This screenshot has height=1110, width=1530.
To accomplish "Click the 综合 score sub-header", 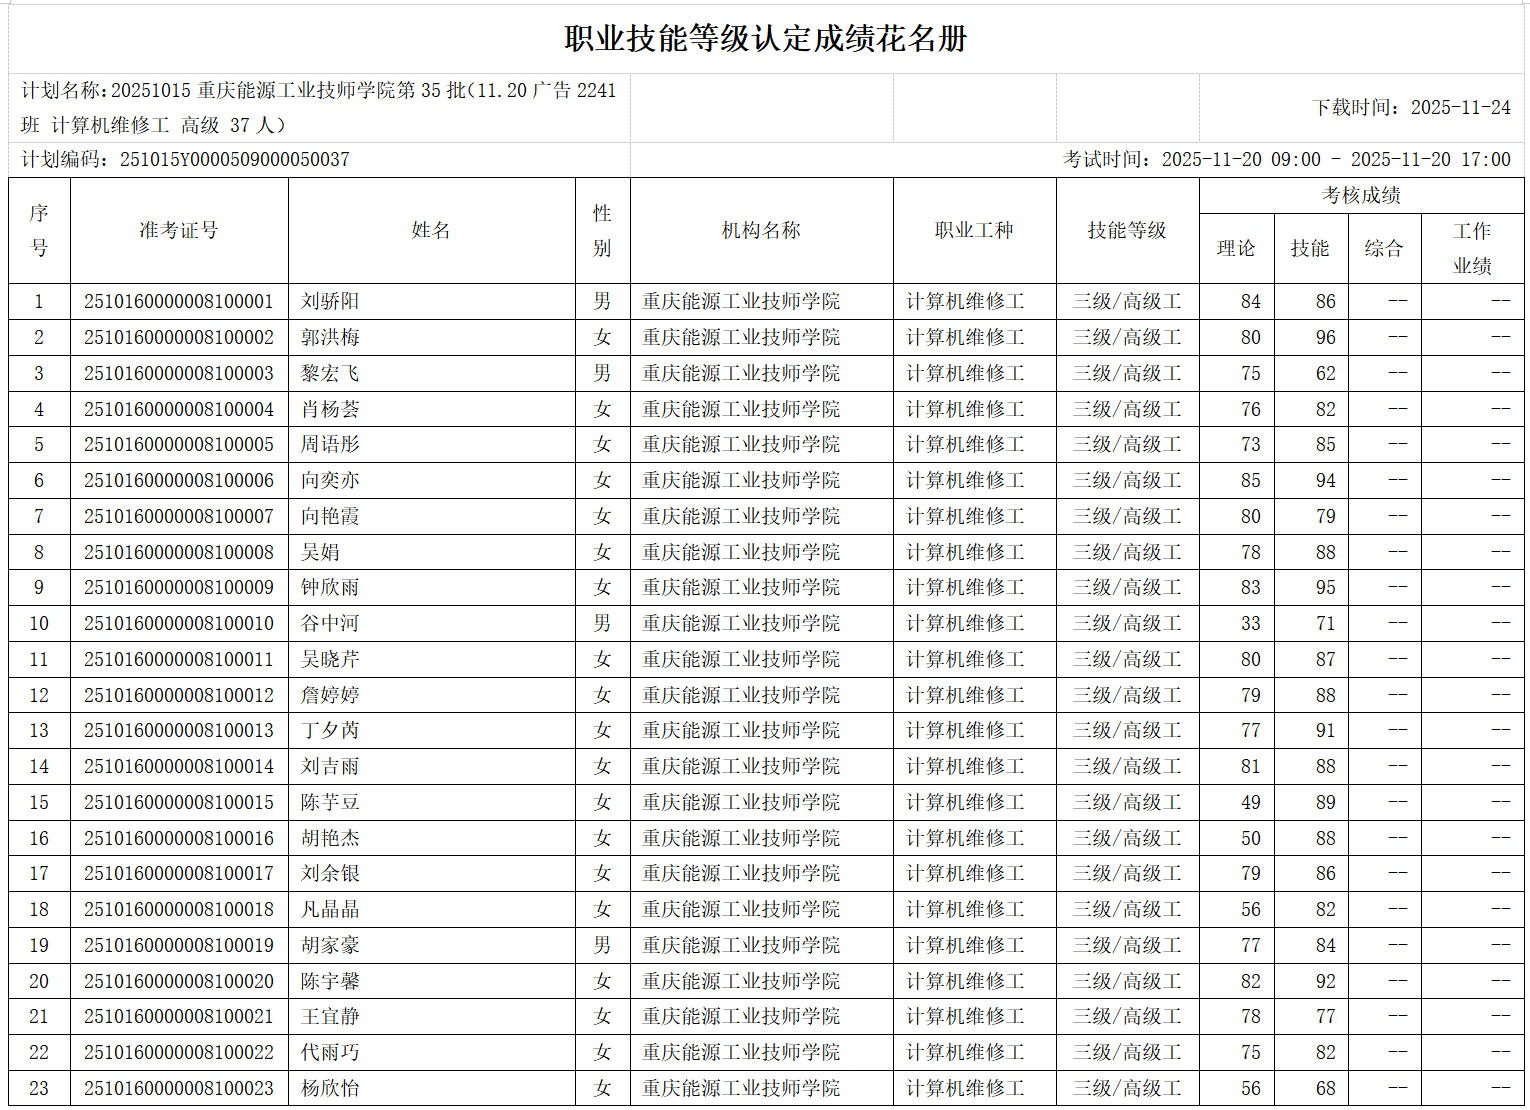I will tap(1384, 249).
